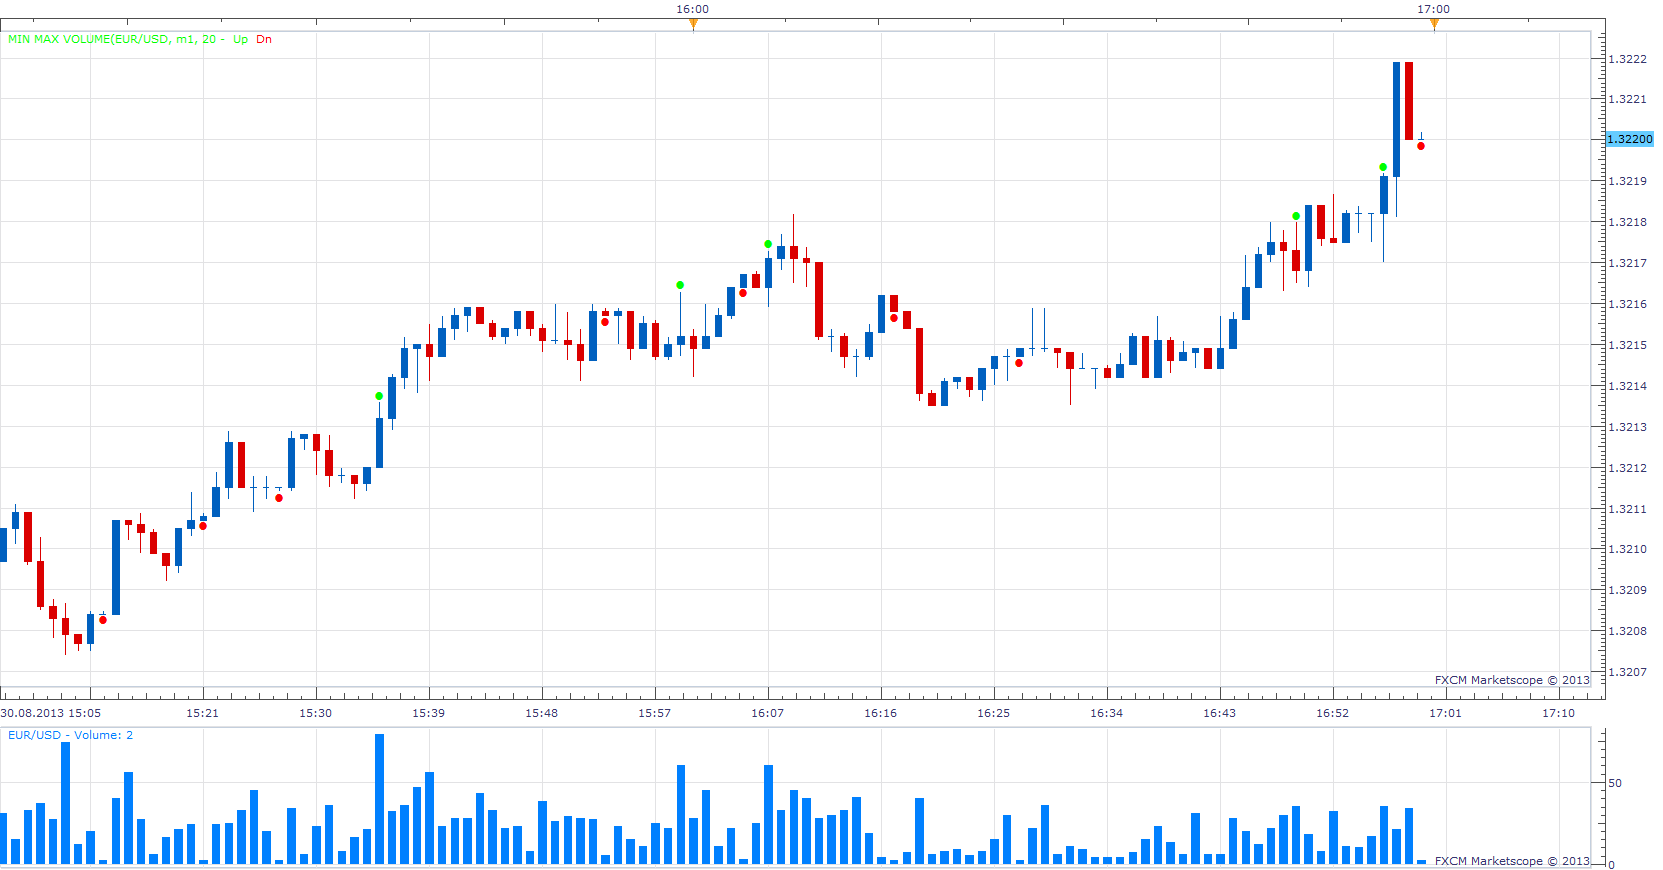Click the 16:25 time axis label
The width and height of the screenshot is (1663, 870).
click(993, 713)
